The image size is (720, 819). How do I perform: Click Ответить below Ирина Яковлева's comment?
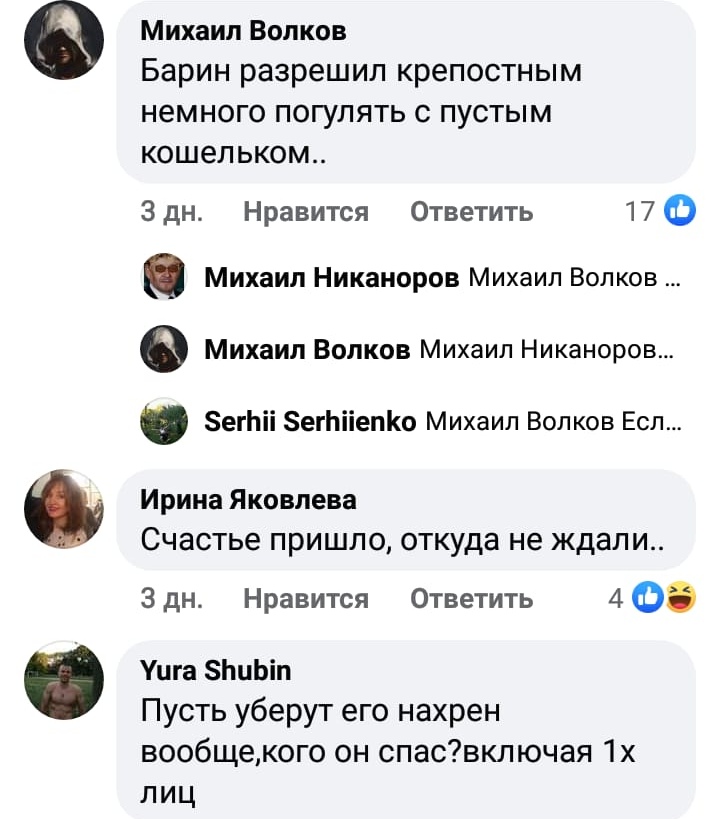(x=471, y=599)
